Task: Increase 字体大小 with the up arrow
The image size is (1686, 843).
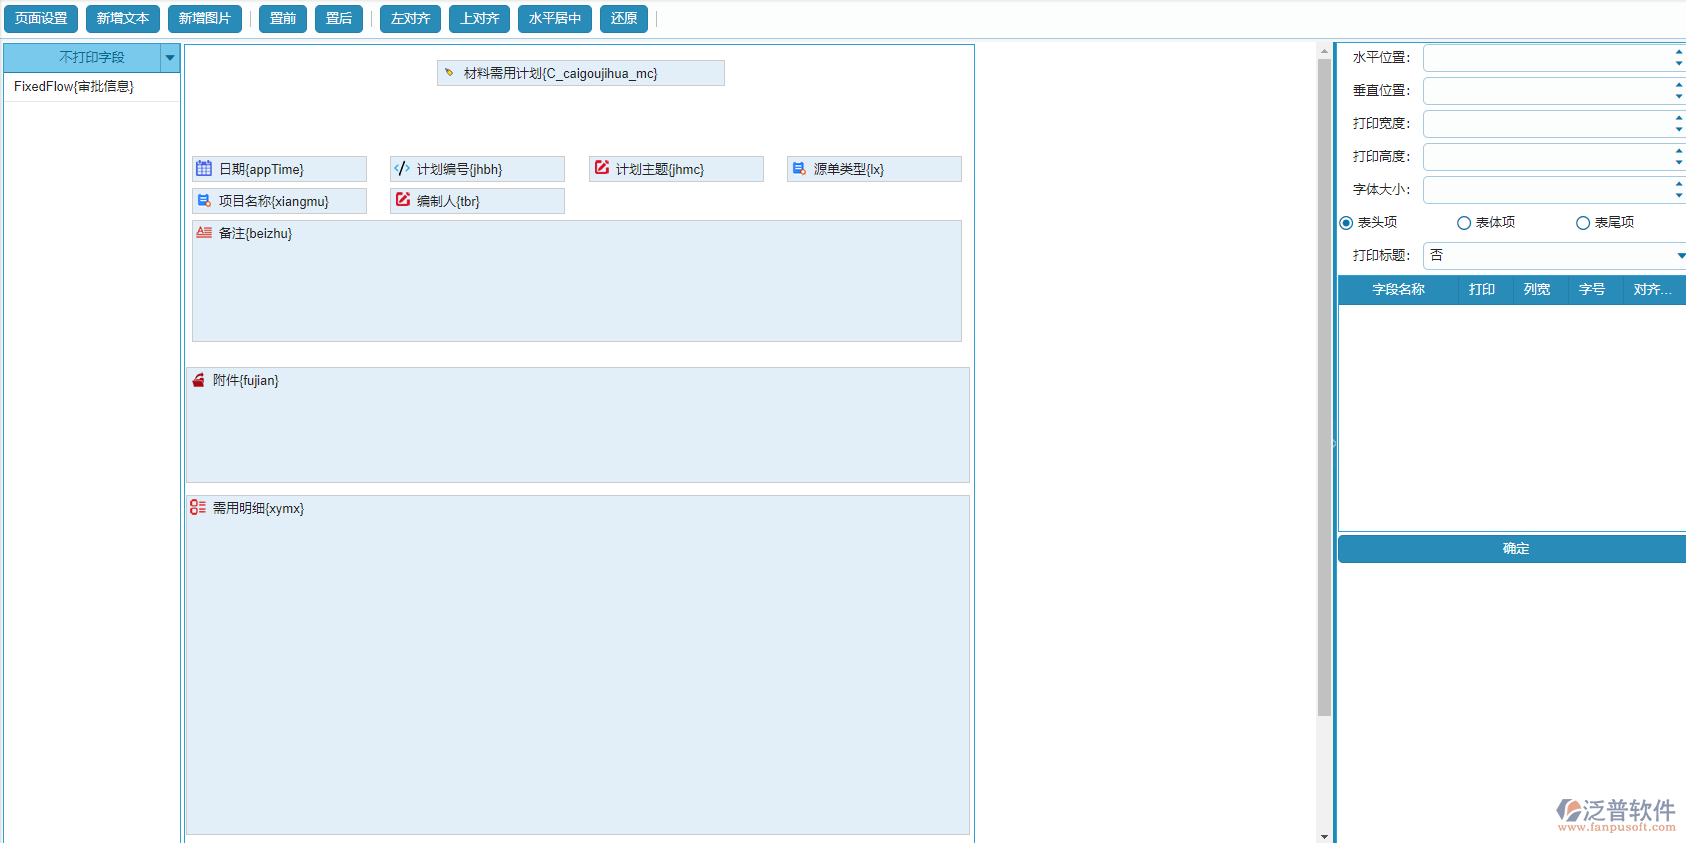Action: click(1678, 184)
